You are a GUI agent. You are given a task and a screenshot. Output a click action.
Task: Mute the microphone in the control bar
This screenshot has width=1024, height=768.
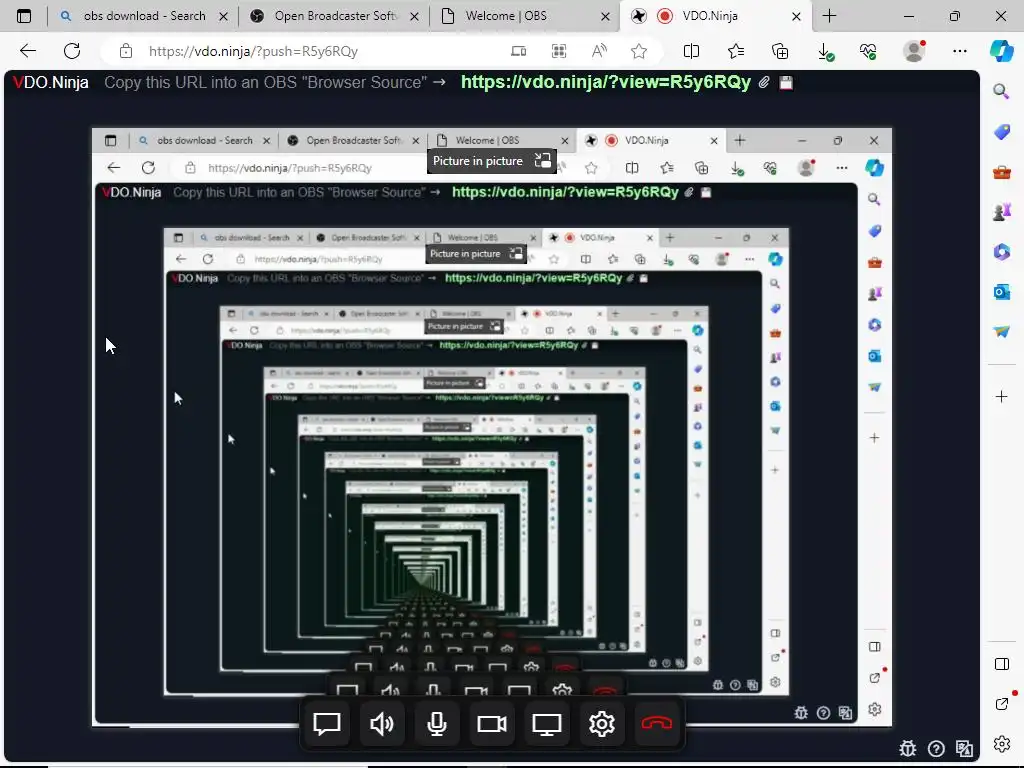[436, 724]
